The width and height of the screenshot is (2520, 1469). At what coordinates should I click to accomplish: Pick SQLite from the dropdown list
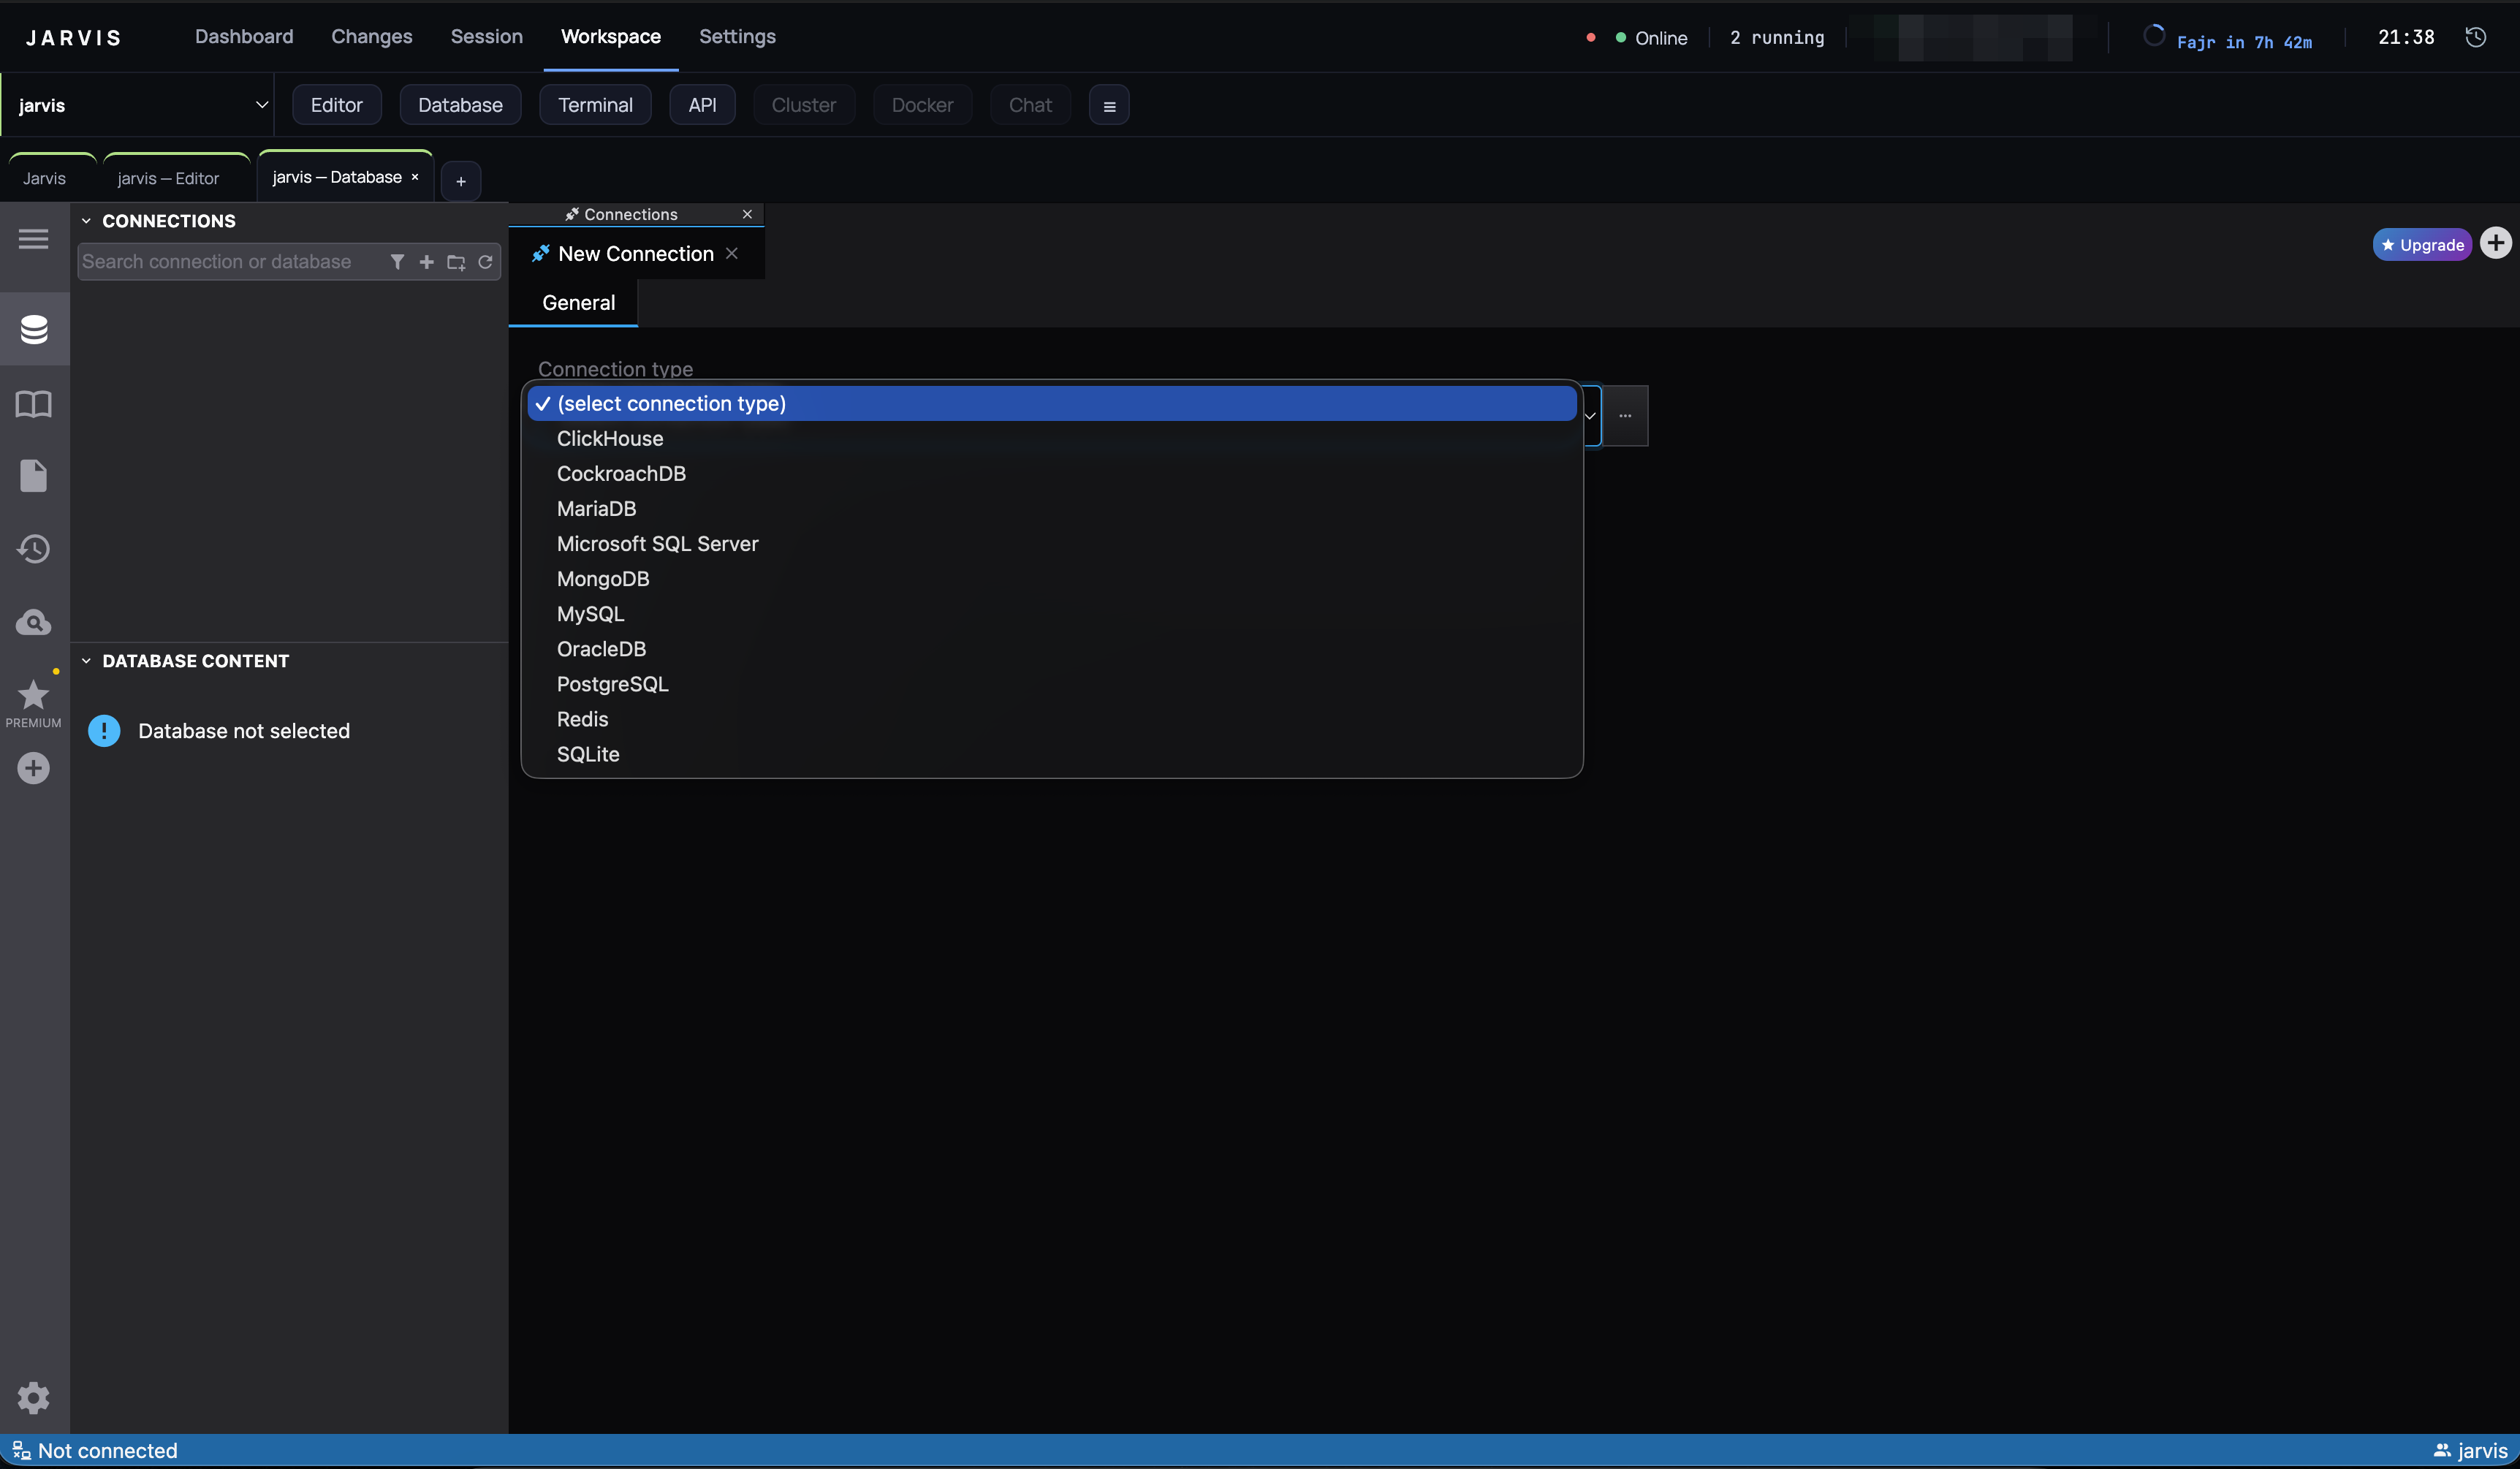1052,754
